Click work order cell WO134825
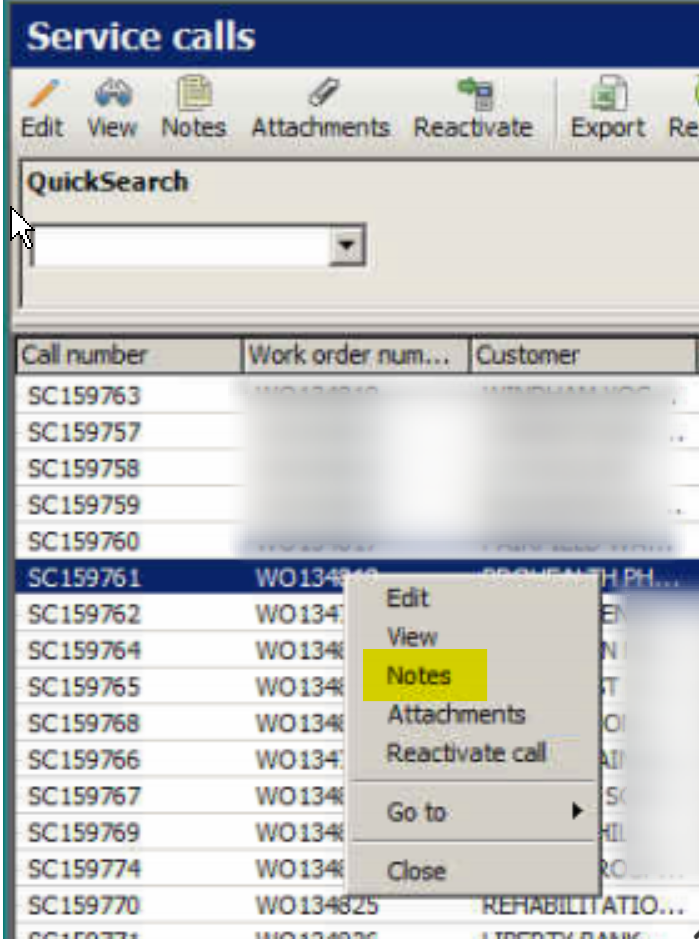This screenshot has width=699, height=944. point(317,905)
